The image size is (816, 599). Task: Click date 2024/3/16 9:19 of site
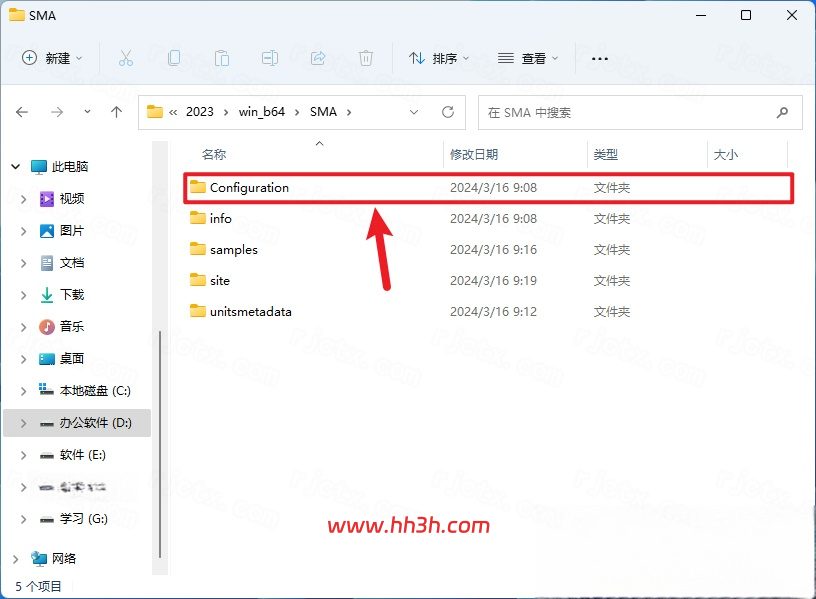pos(493,281)
